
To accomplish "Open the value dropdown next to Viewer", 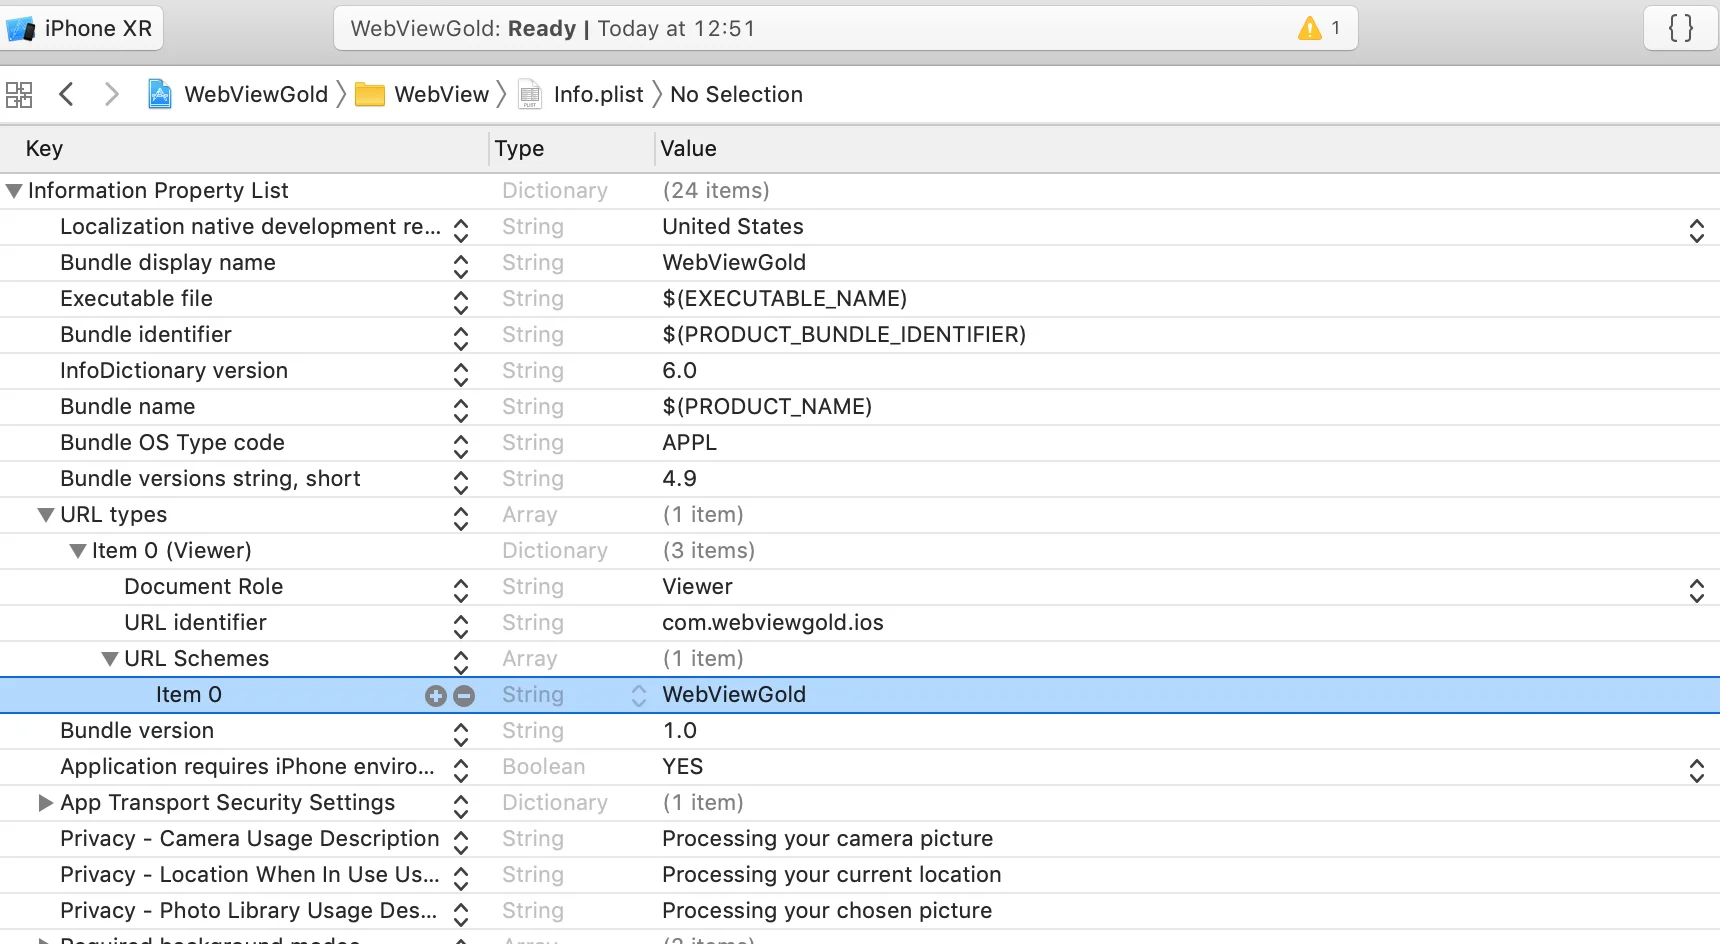I will (x=1697, y=590).
